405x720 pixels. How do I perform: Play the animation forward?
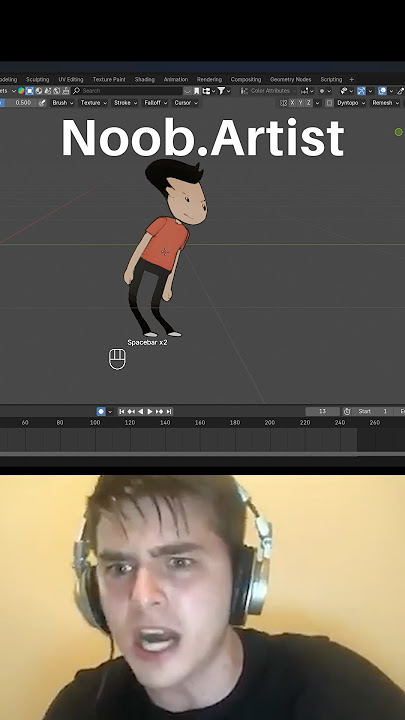[x=150, y=411]
